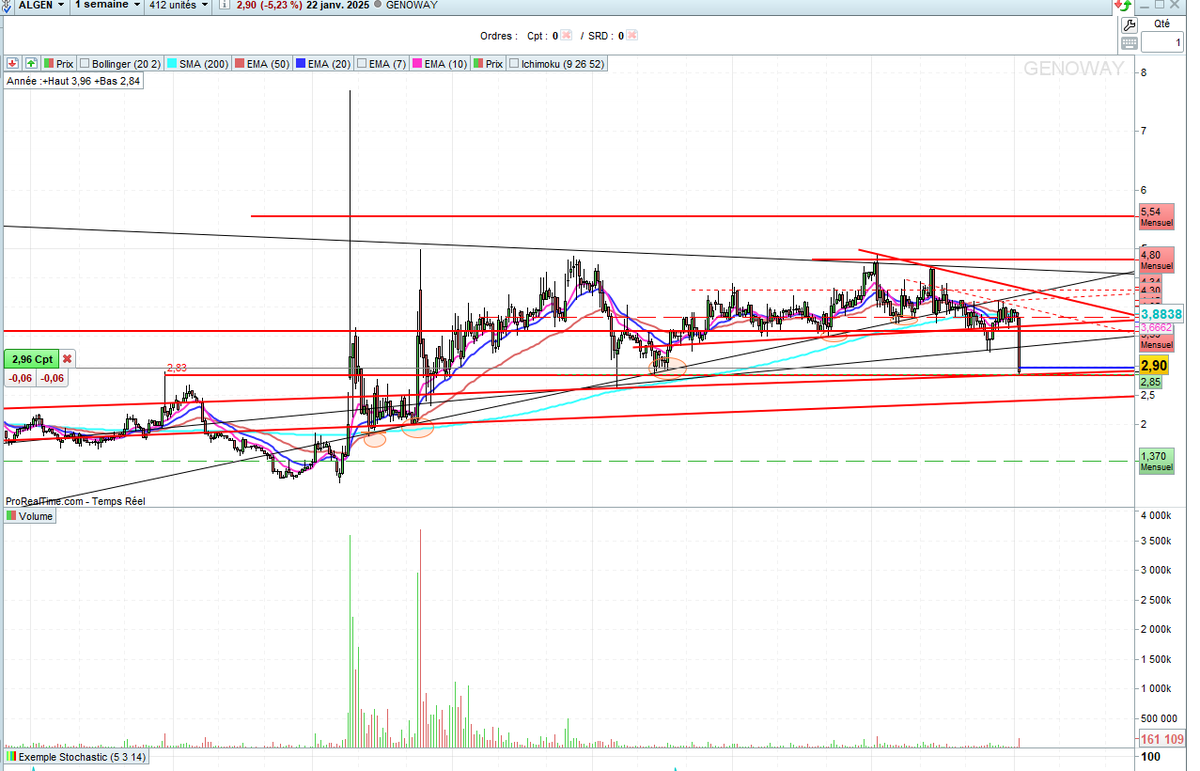
Task: Click the 2,90 (-5,23 %) quote text
Action: (269, 5)
